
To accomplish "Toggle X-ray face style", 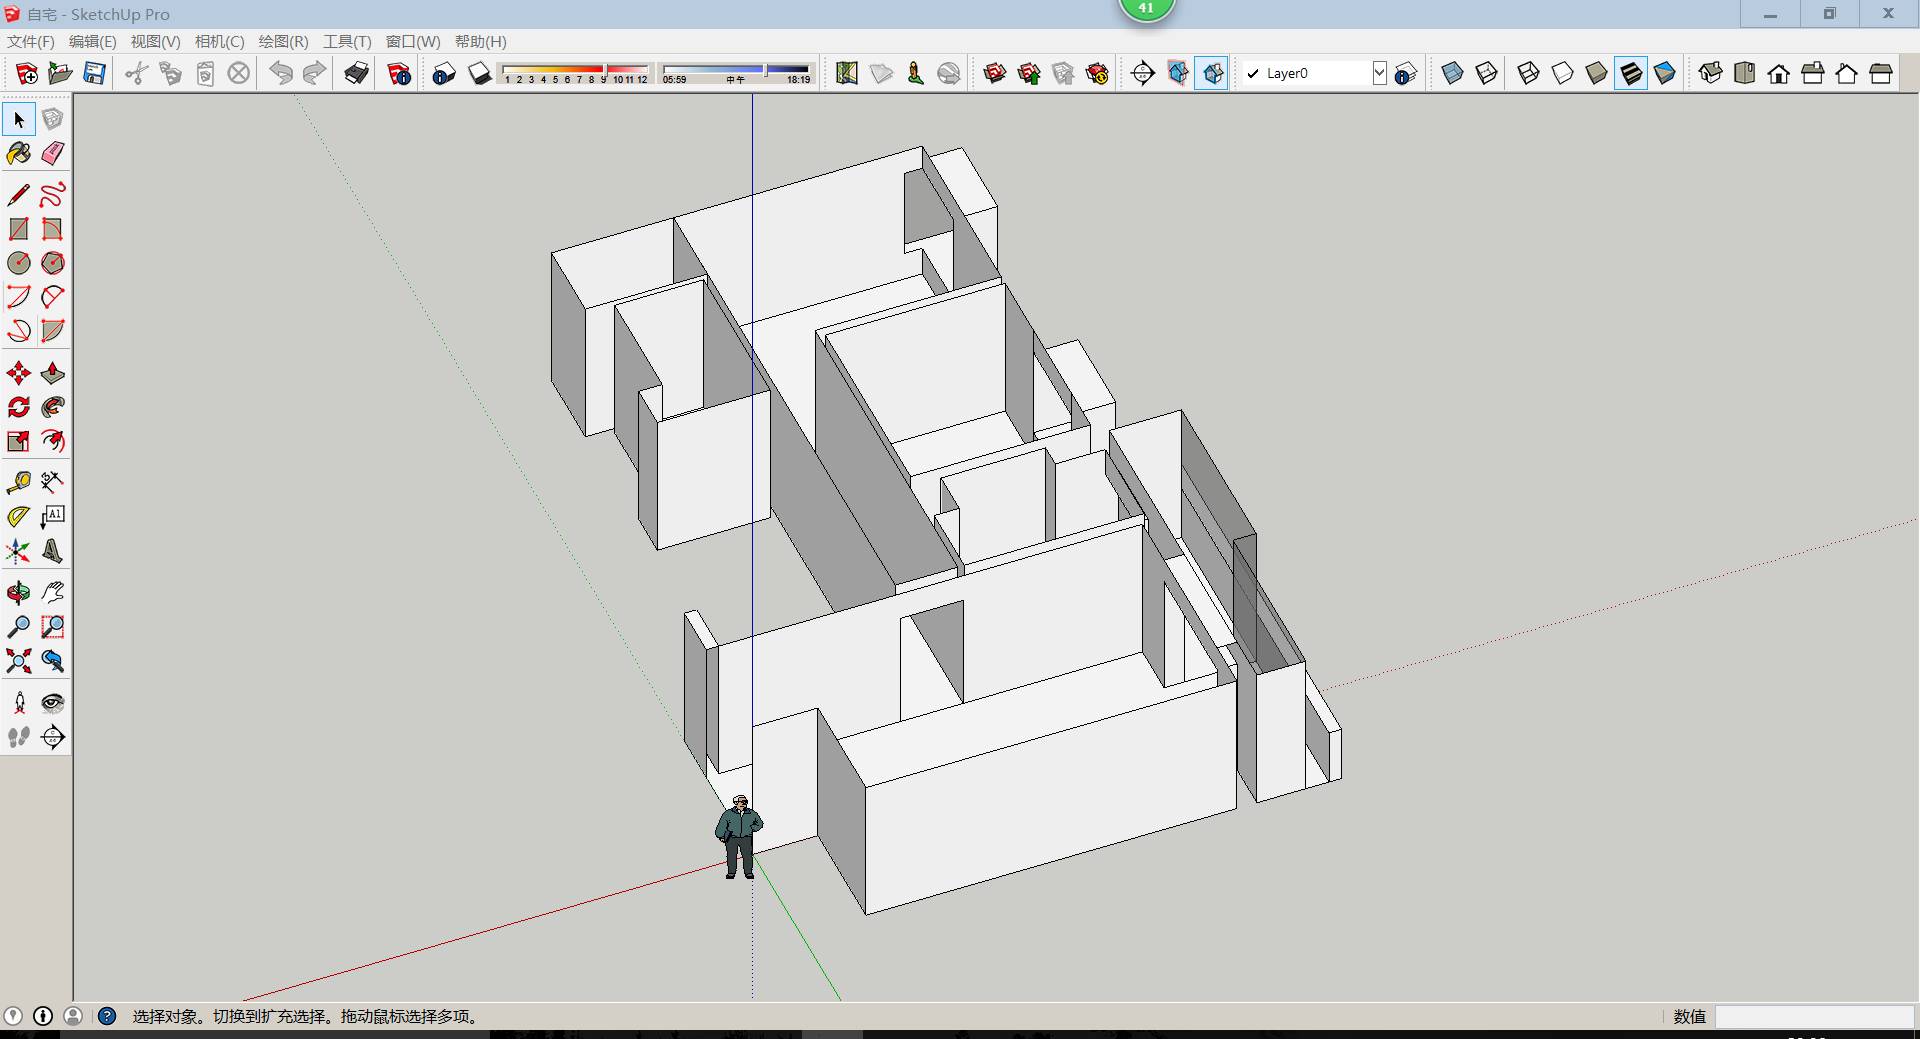I will 1453,73.
